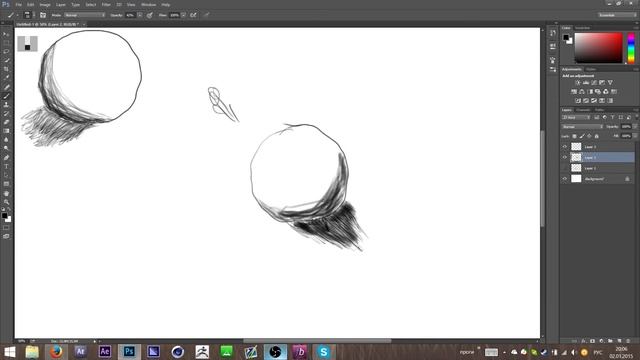Add a layer mask button
Image resolution: width=640 pixels, height=360 pixels.
[592, 341]
